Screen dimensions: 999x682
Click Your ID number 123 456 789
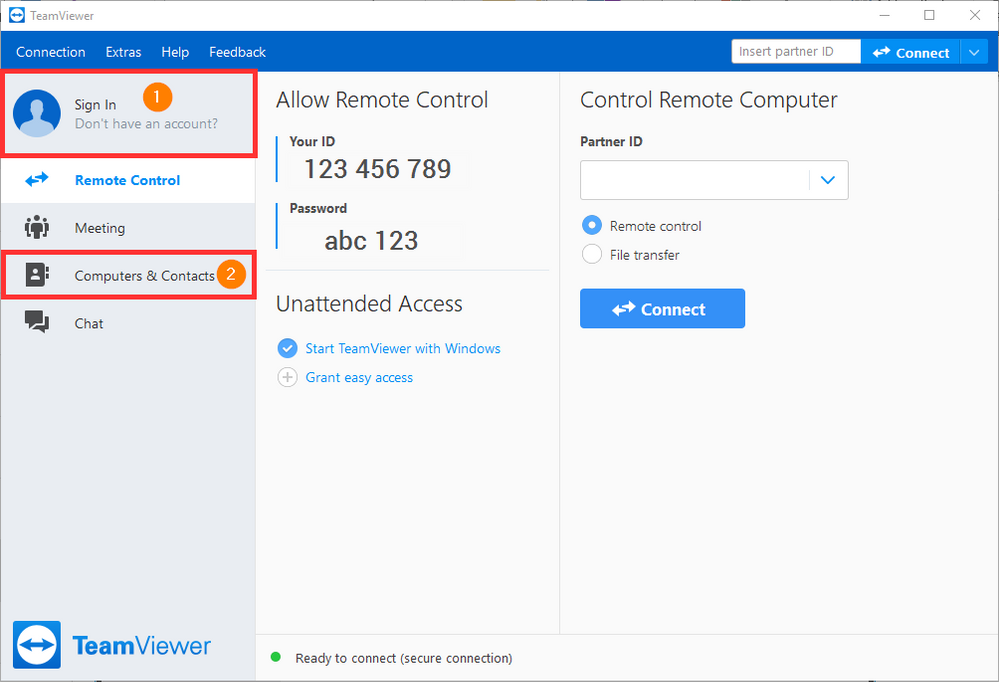coord(377,169)
